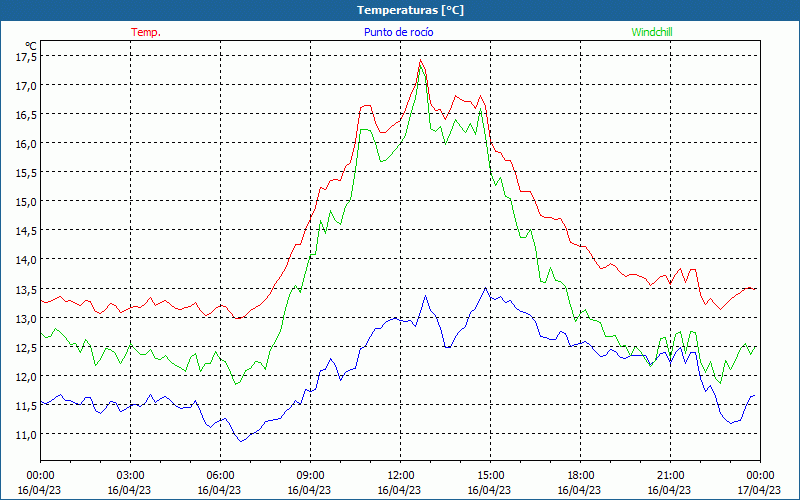This screenshot has height=500, width=800.
Task: Click the "18:00" time label
Action: [x=580, y=476]
